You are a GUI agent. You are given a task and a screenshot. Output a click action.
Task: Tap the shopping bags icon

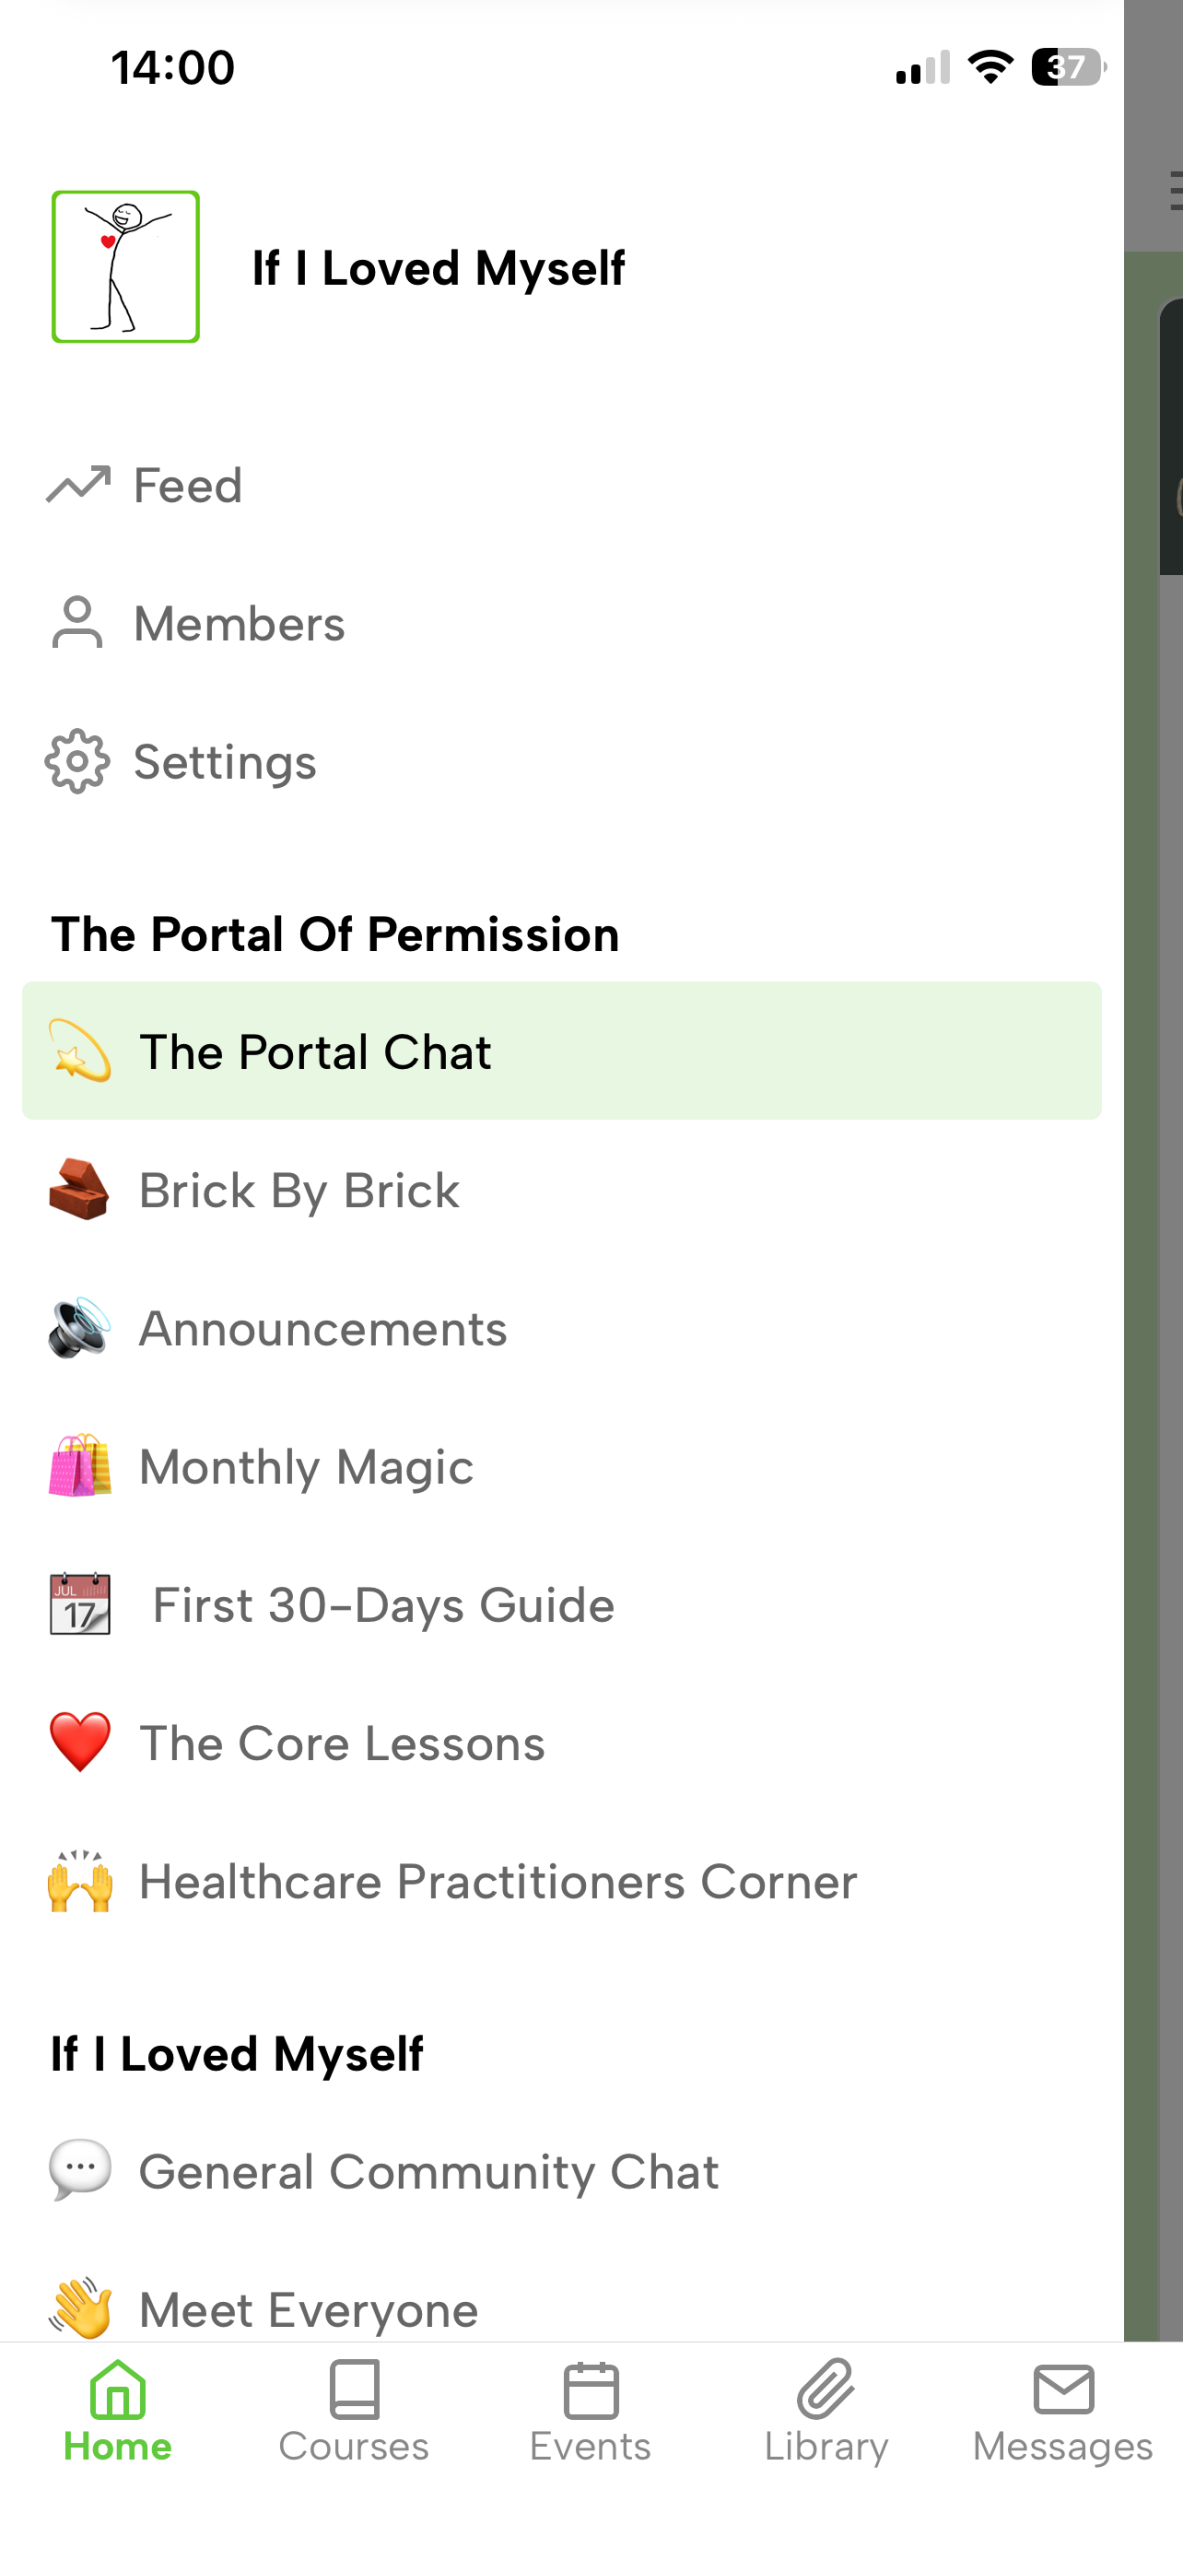79,1466
